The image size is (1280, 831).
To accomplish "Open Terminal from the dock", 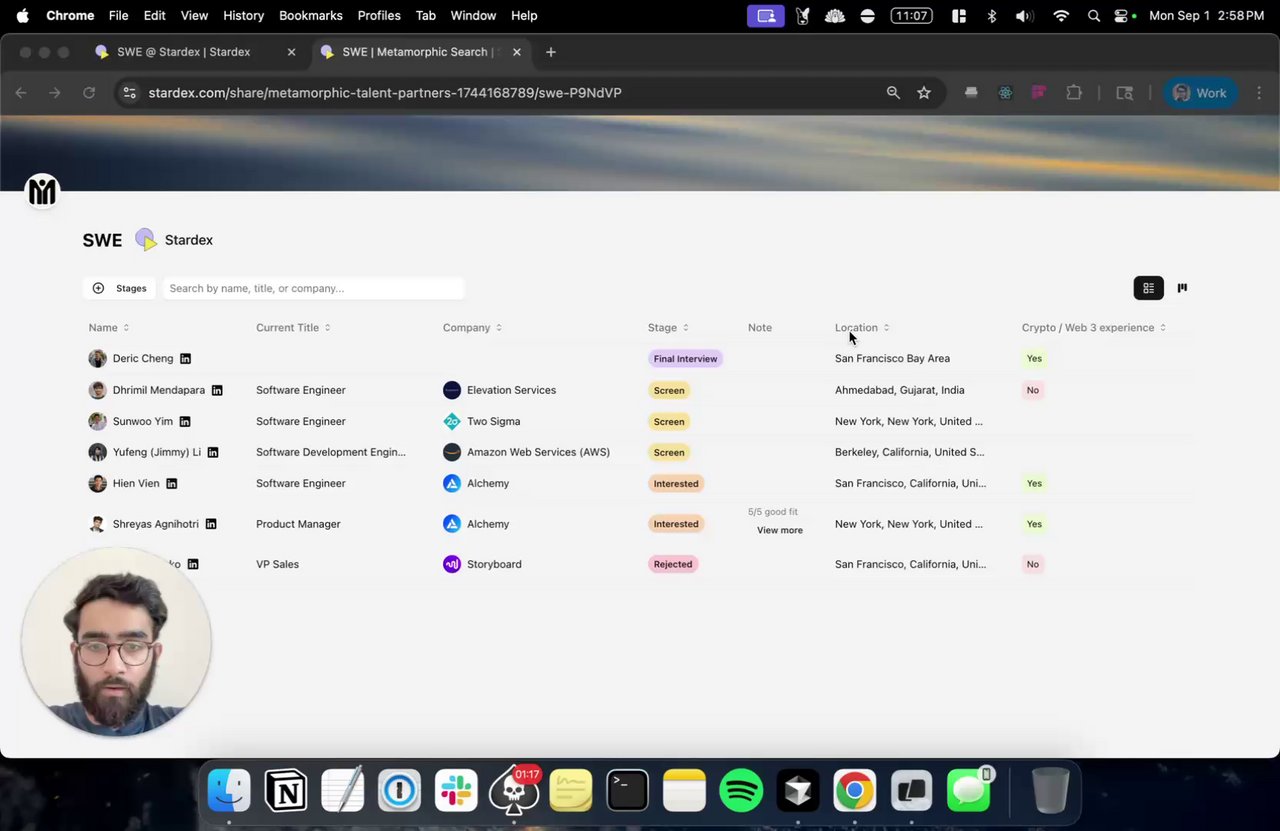I will 627,791.
